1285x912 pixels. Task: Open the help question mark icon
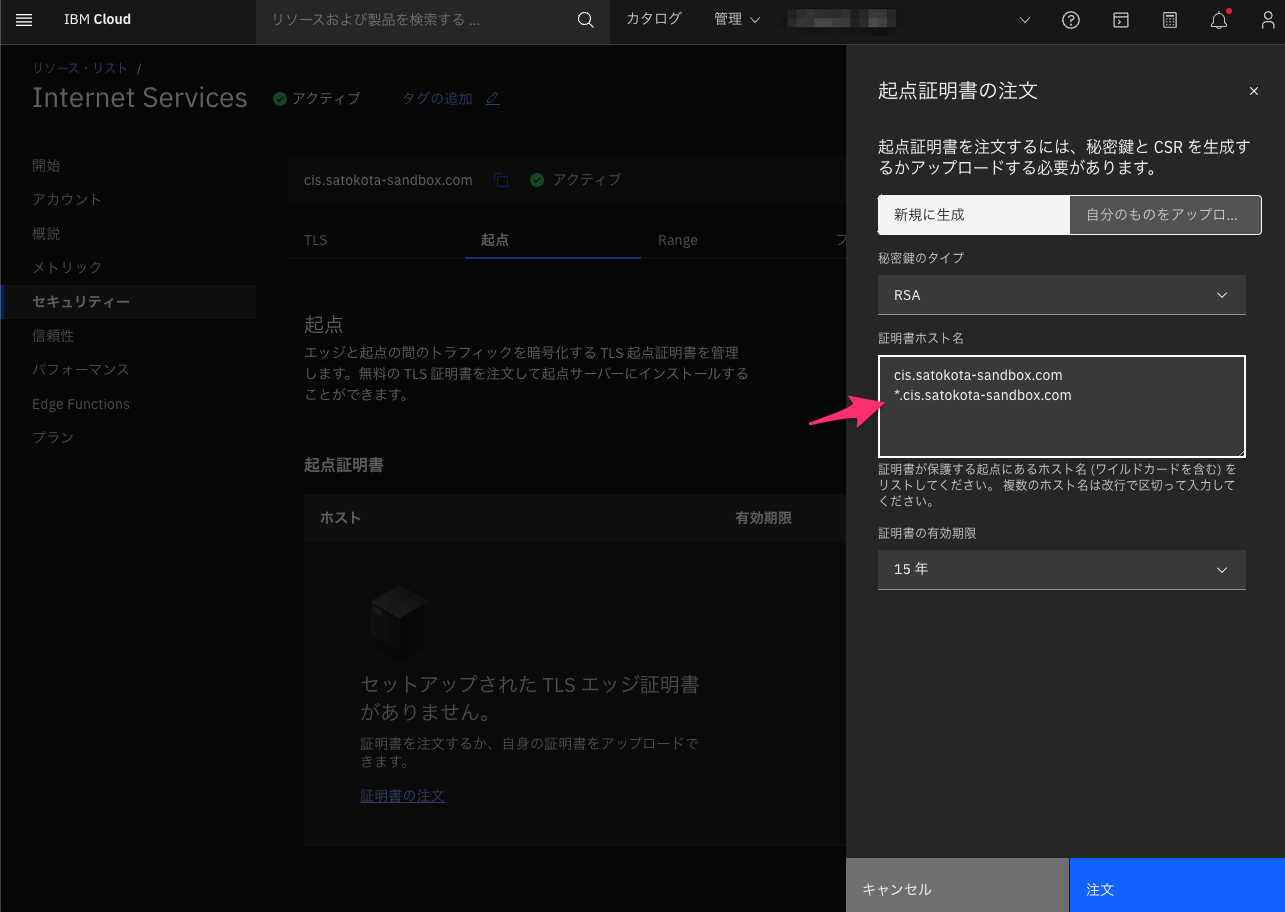(1071, 20)
